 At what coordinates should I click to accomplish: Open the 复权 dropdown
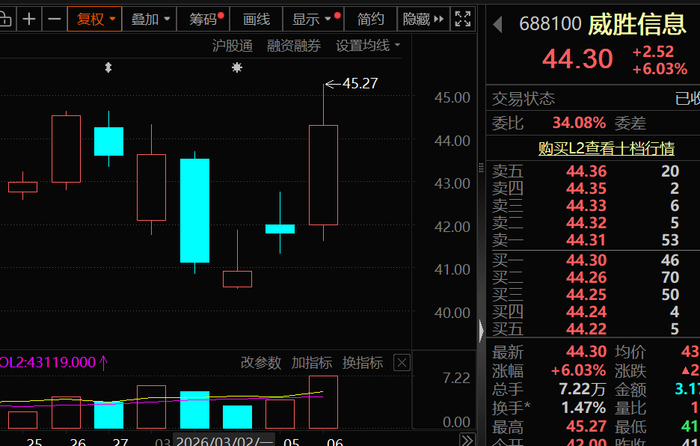(x=95, y=19)
